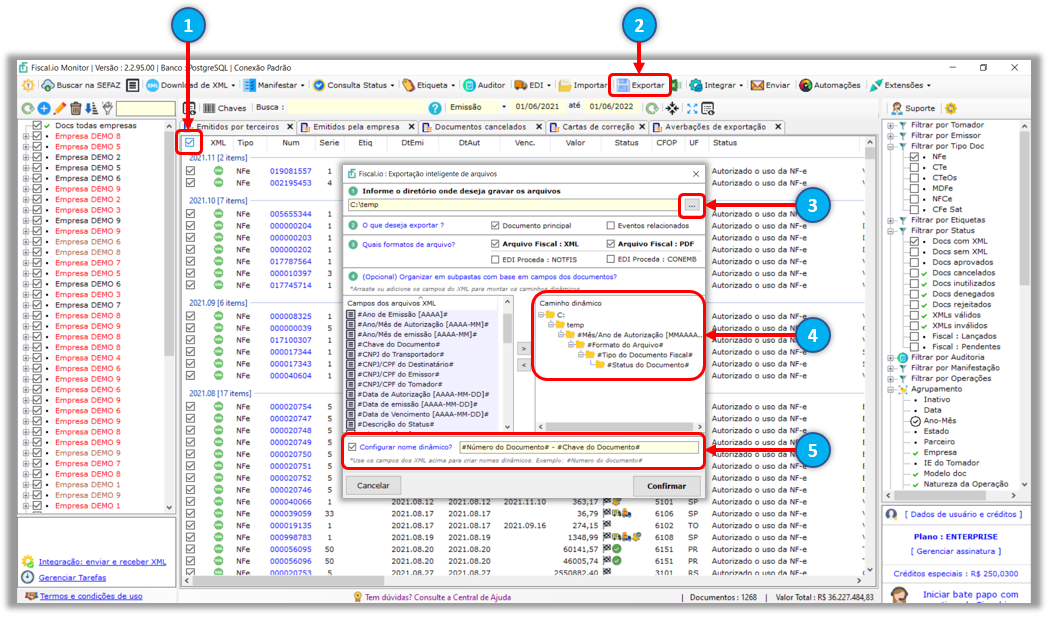Open Automações gauge icon

click(x=805, y=86)
